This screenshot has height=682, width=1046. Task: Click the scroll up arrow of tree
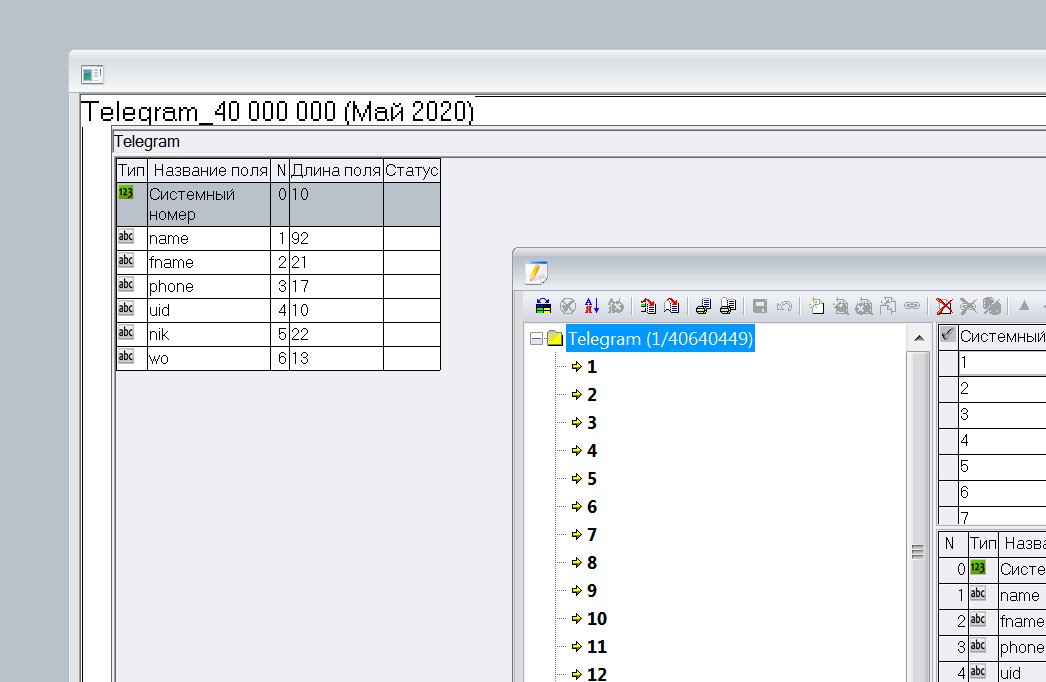click(x=919, y=338)
